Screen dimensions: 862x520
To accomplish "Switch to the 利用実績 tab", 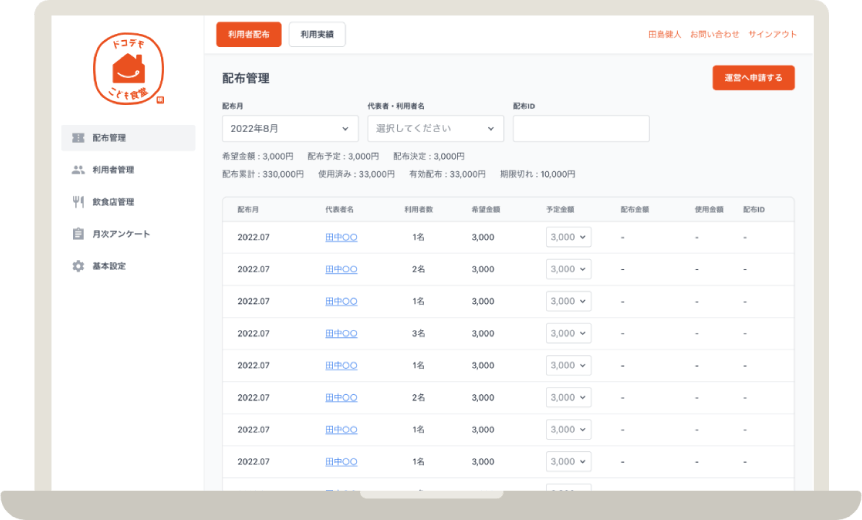I will (x=317, y=34).
